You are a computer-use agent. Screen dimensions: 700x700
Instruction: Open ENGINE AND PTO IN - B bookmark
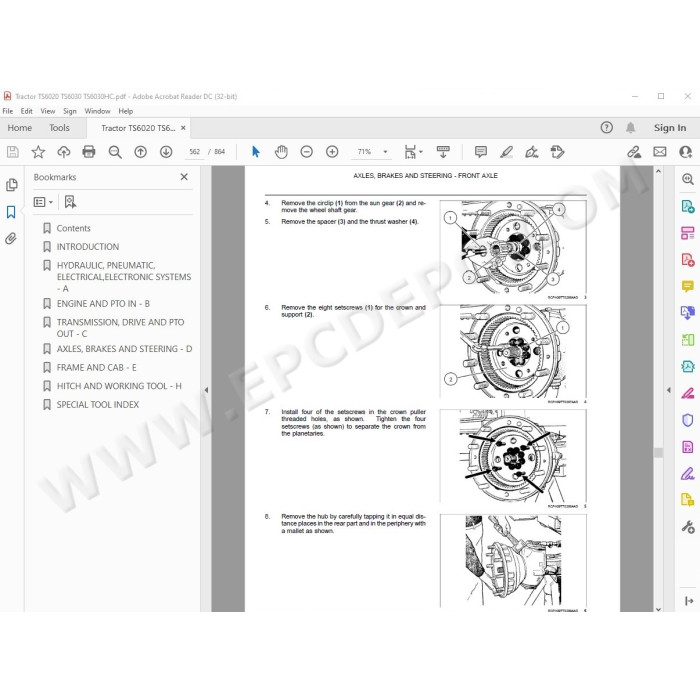pyautogui.click(x=103, y=304)
